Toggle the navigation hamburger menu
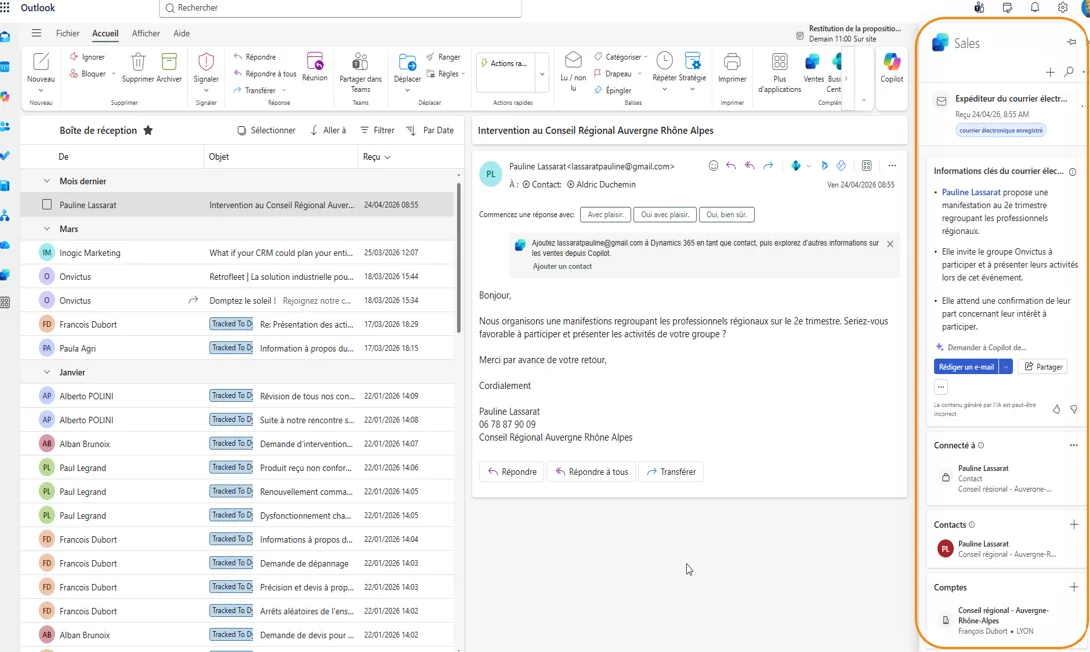The width and height of the screenshot is (1090, 652). pyautogui.click(x=36, y=33)
